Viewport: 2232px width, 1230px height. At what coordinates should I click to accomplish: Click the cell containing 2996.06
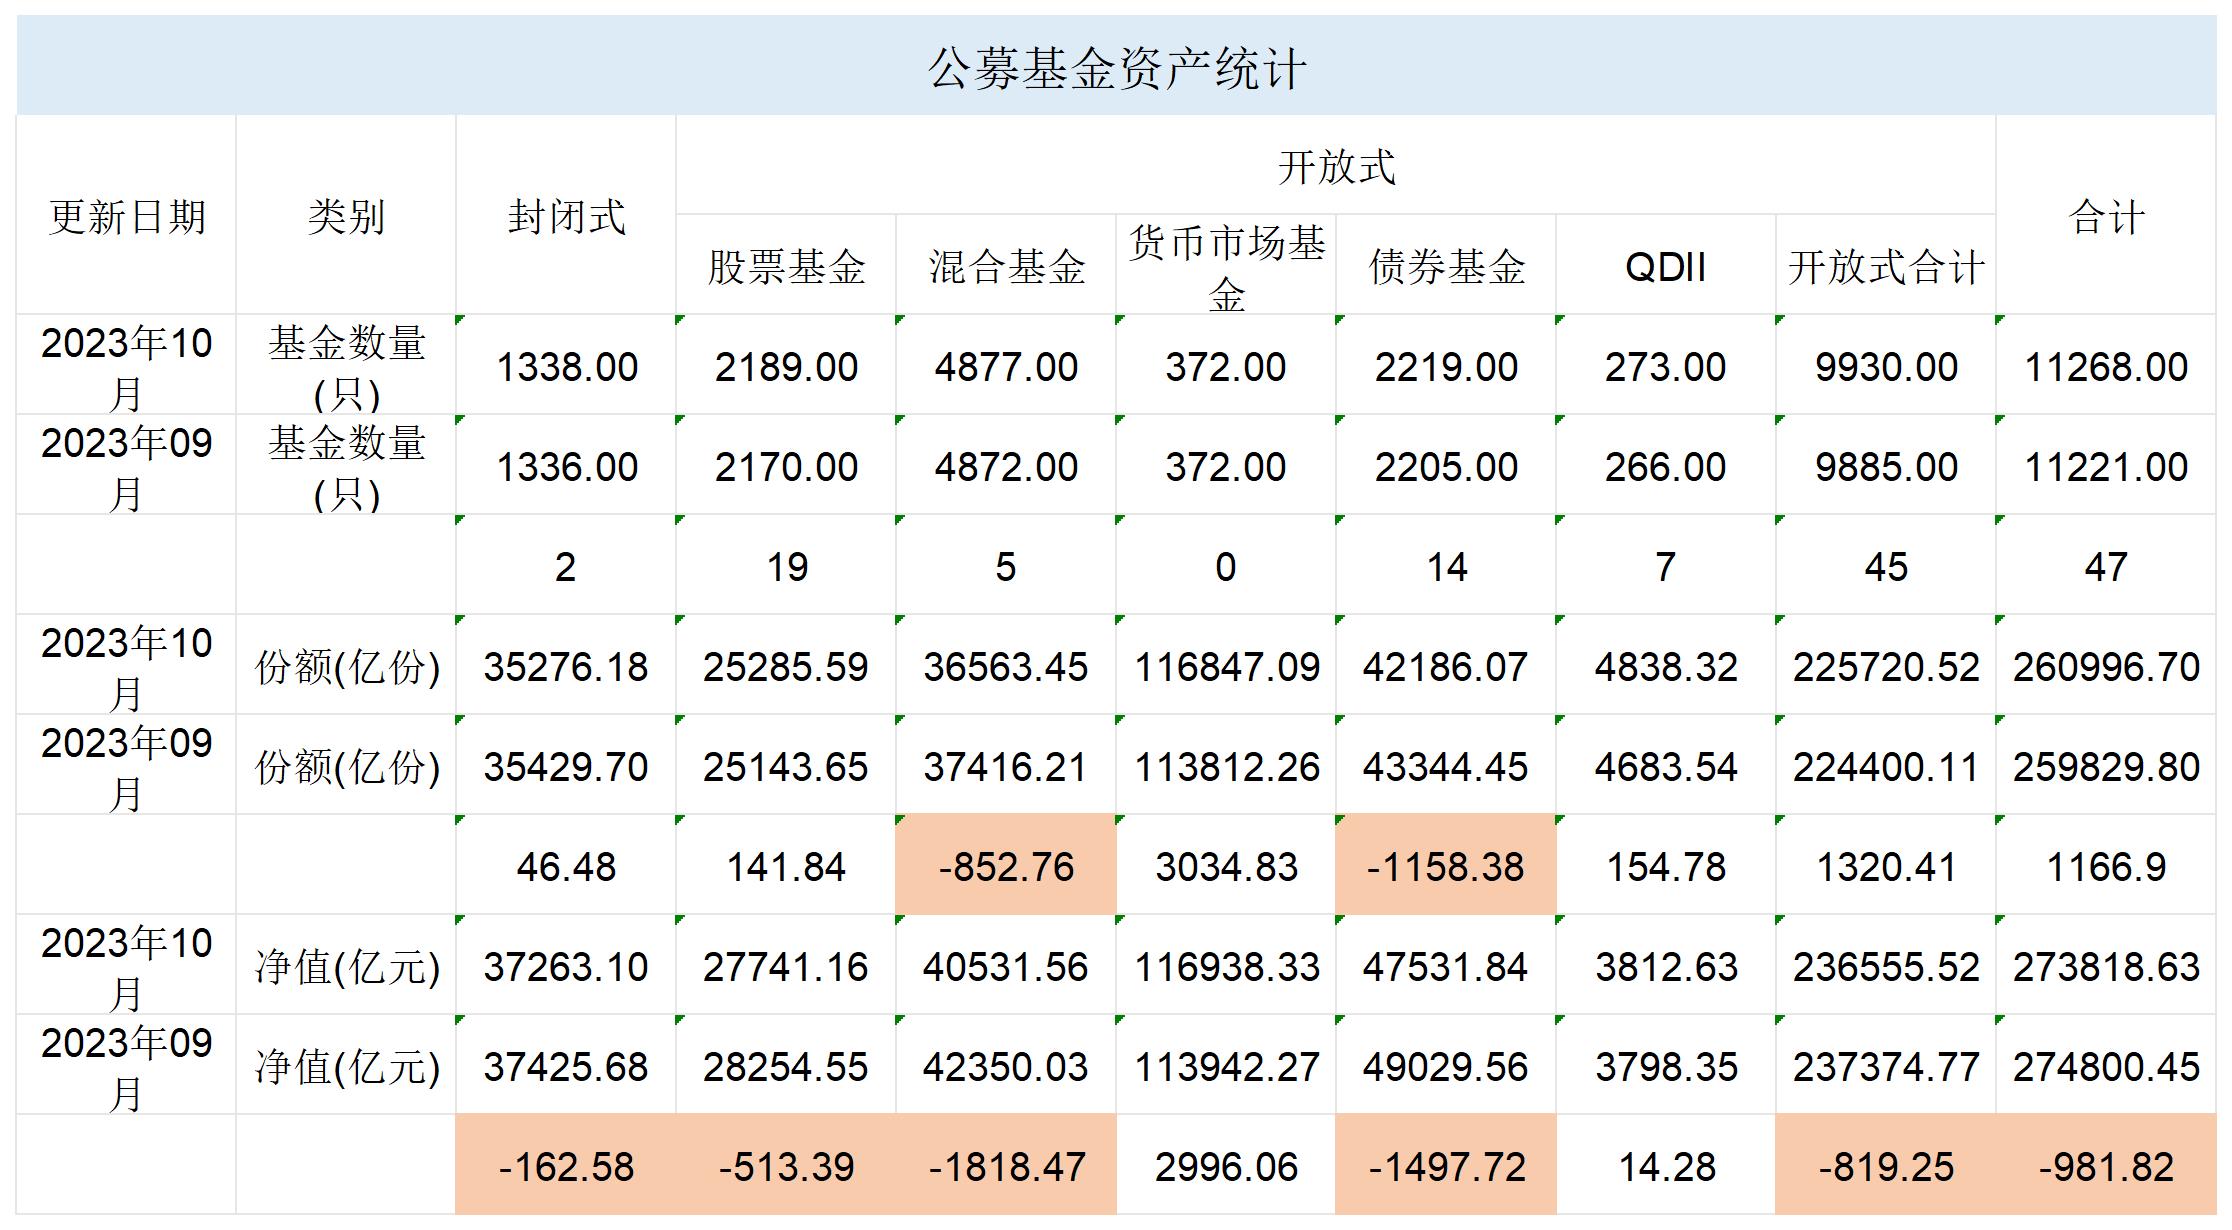point(1226,1166)
